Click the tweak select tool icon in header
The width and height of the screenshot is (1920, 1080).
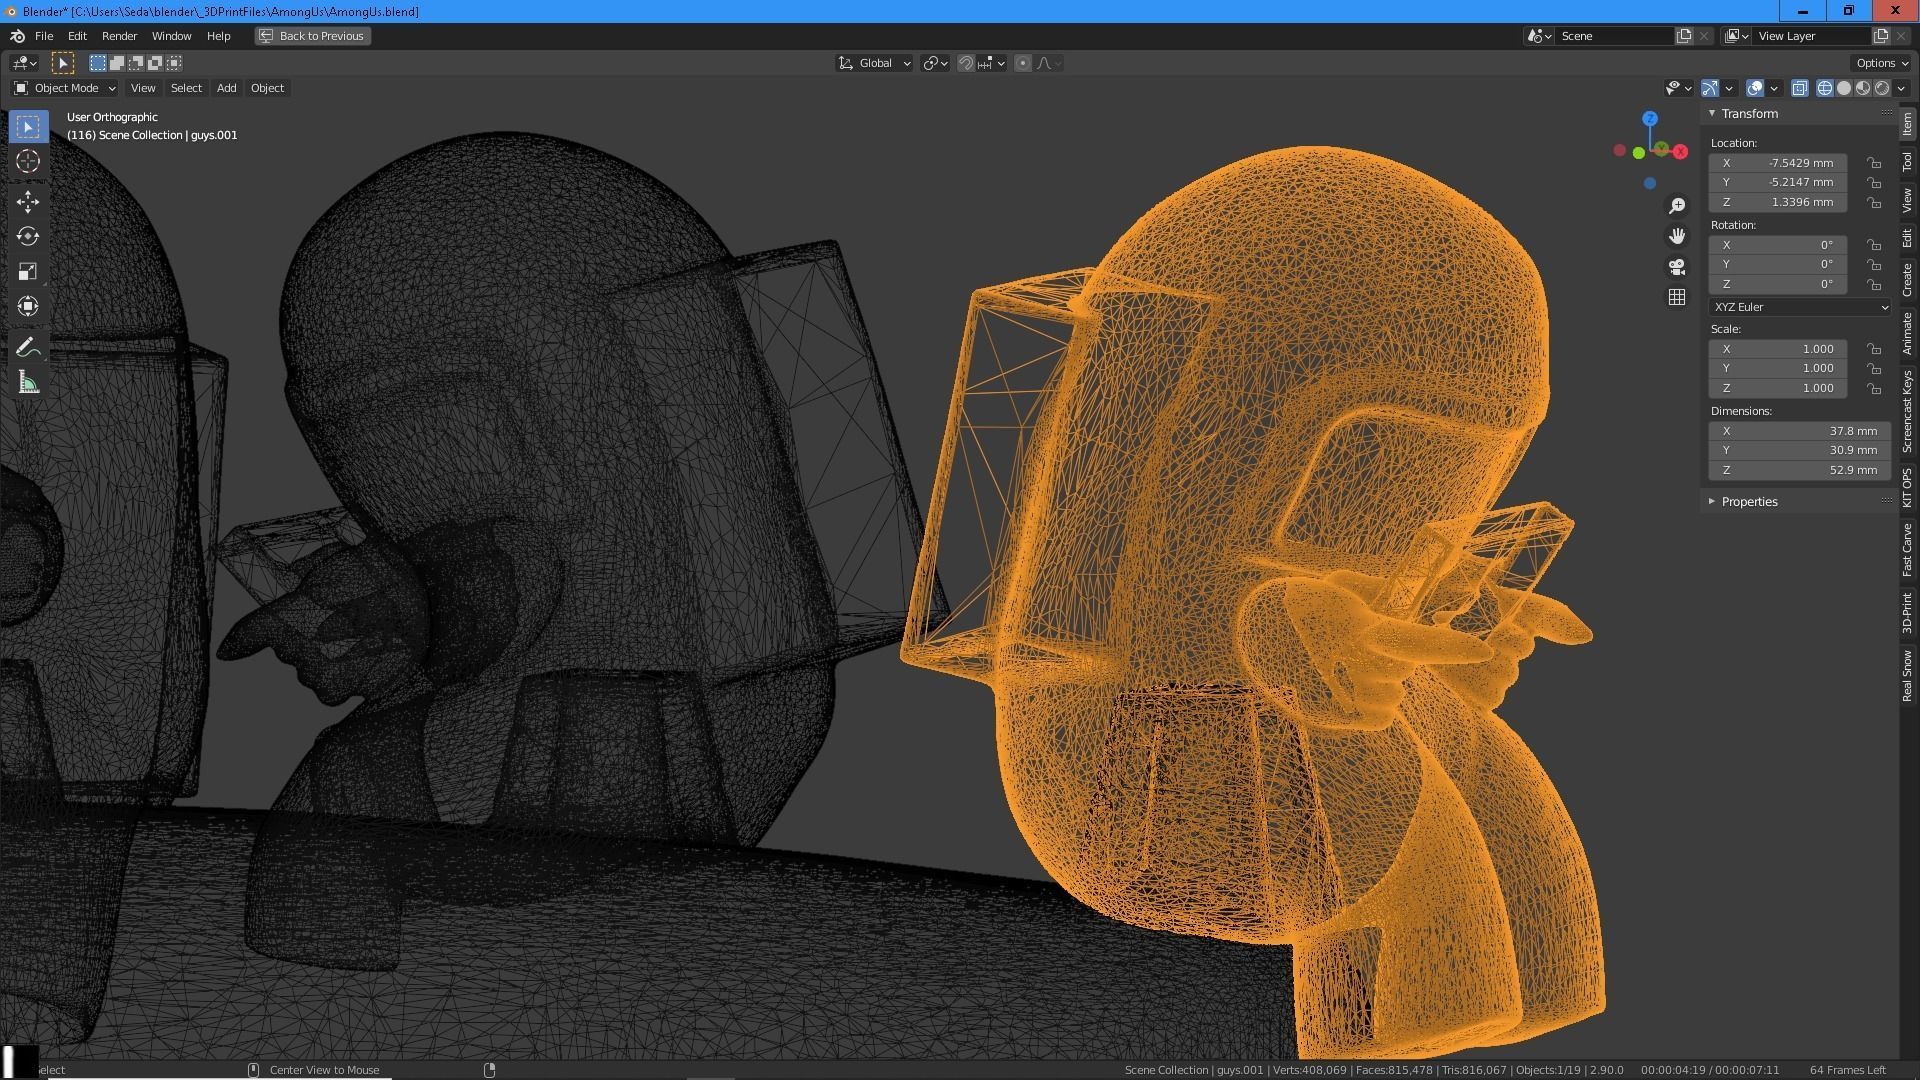point(63,63)
